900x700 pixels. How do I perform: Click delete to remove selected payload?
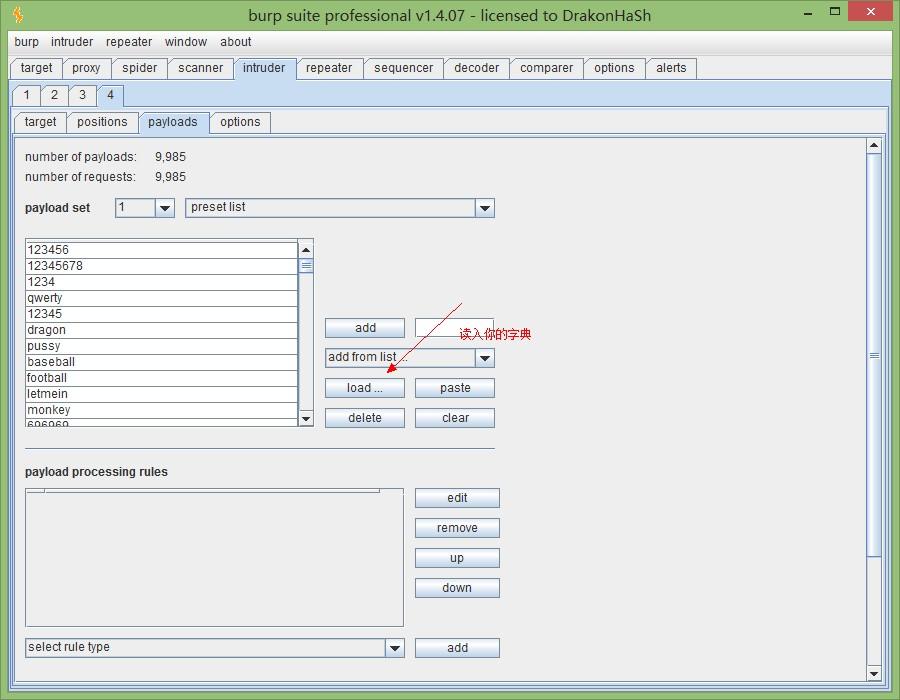[x=365, y=418]
